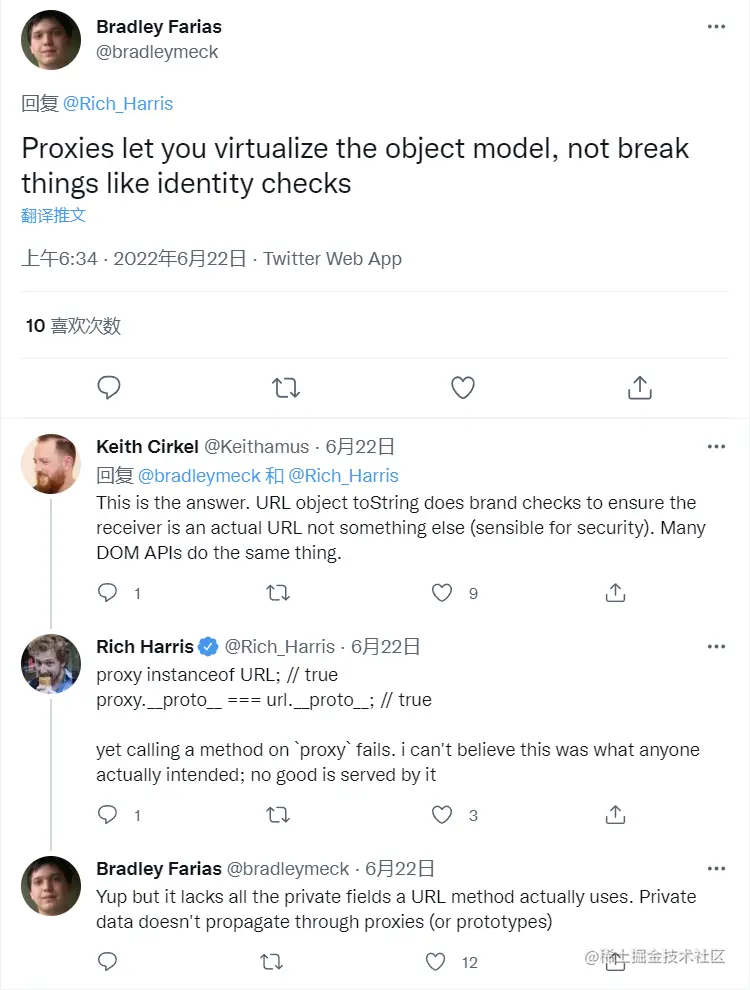
Task: Retweet Rich Harris's reply
Action: [278, 815]
